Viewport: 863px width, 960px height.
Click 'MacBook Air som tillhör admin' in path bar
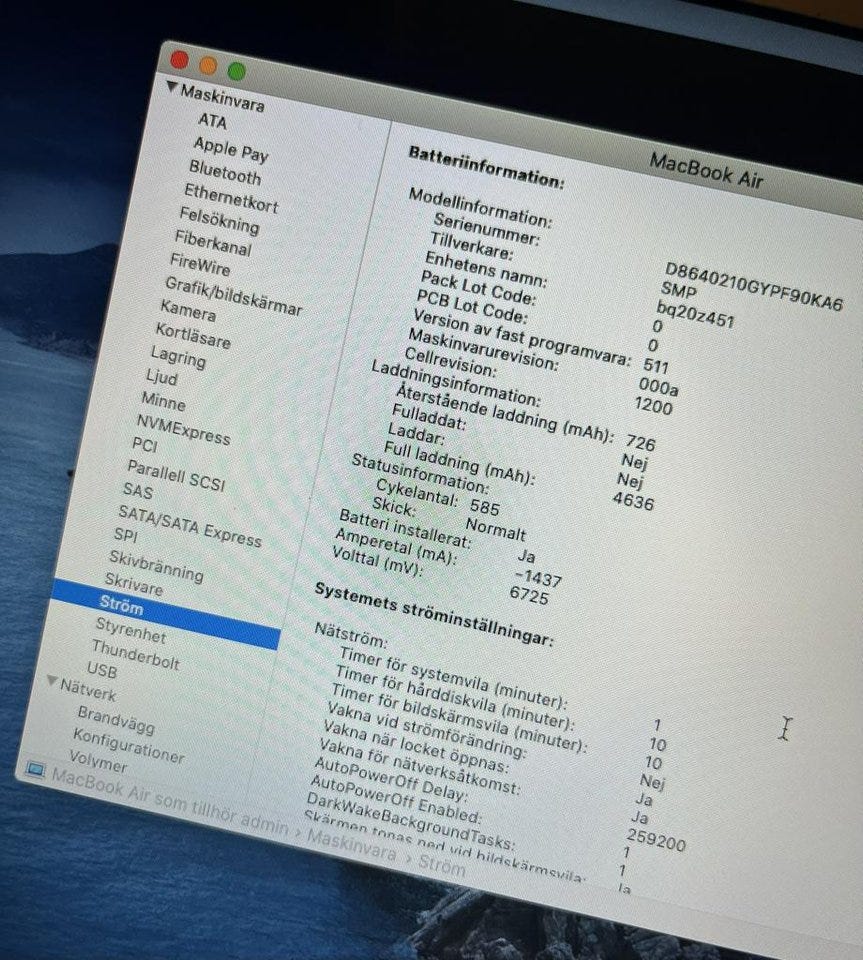170,801
